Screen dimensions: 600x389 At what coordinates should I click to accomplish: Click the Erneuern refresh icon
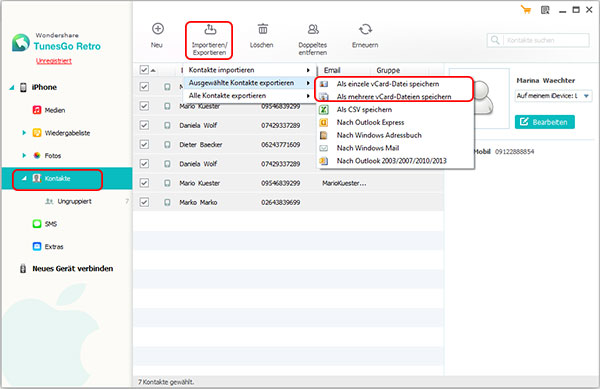365,29
